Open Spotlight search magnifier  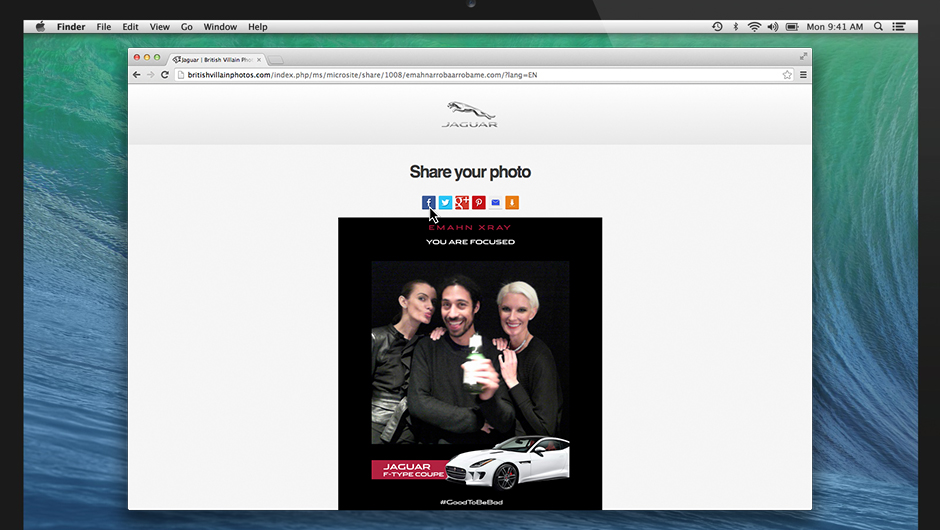coord(878,26)
